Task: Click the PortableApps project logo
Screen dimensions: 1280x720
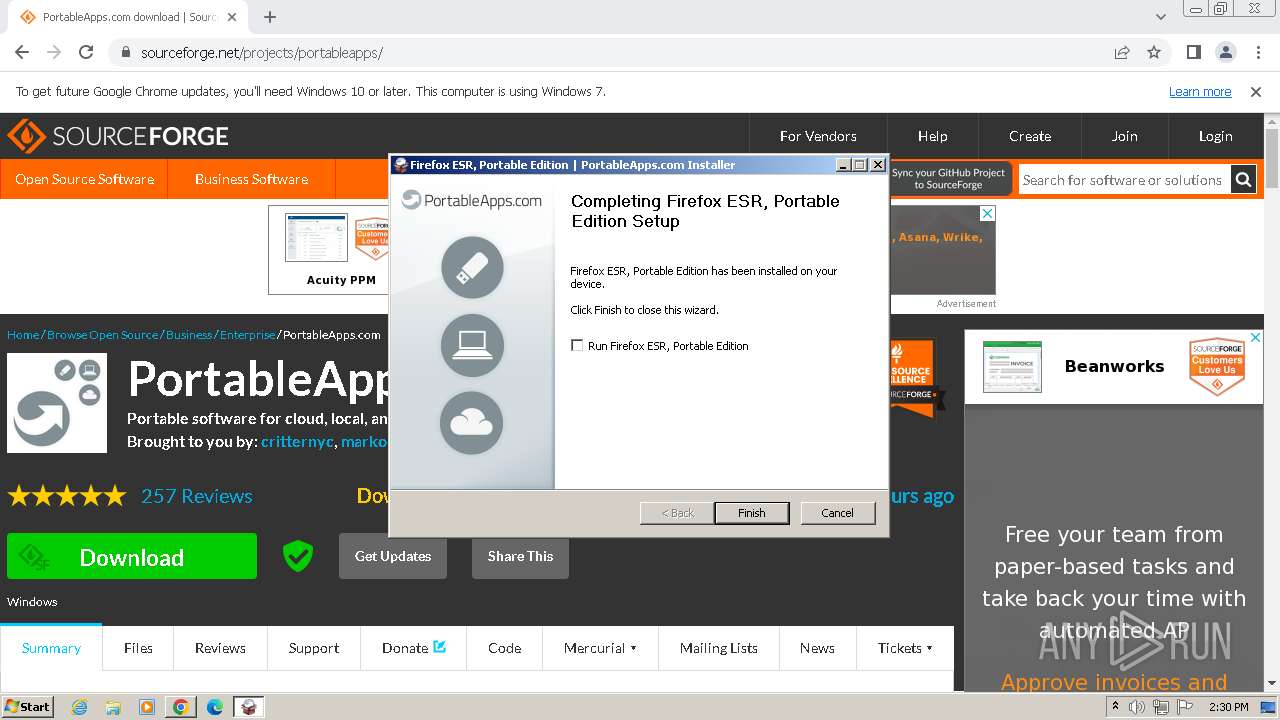Action: 57,403
